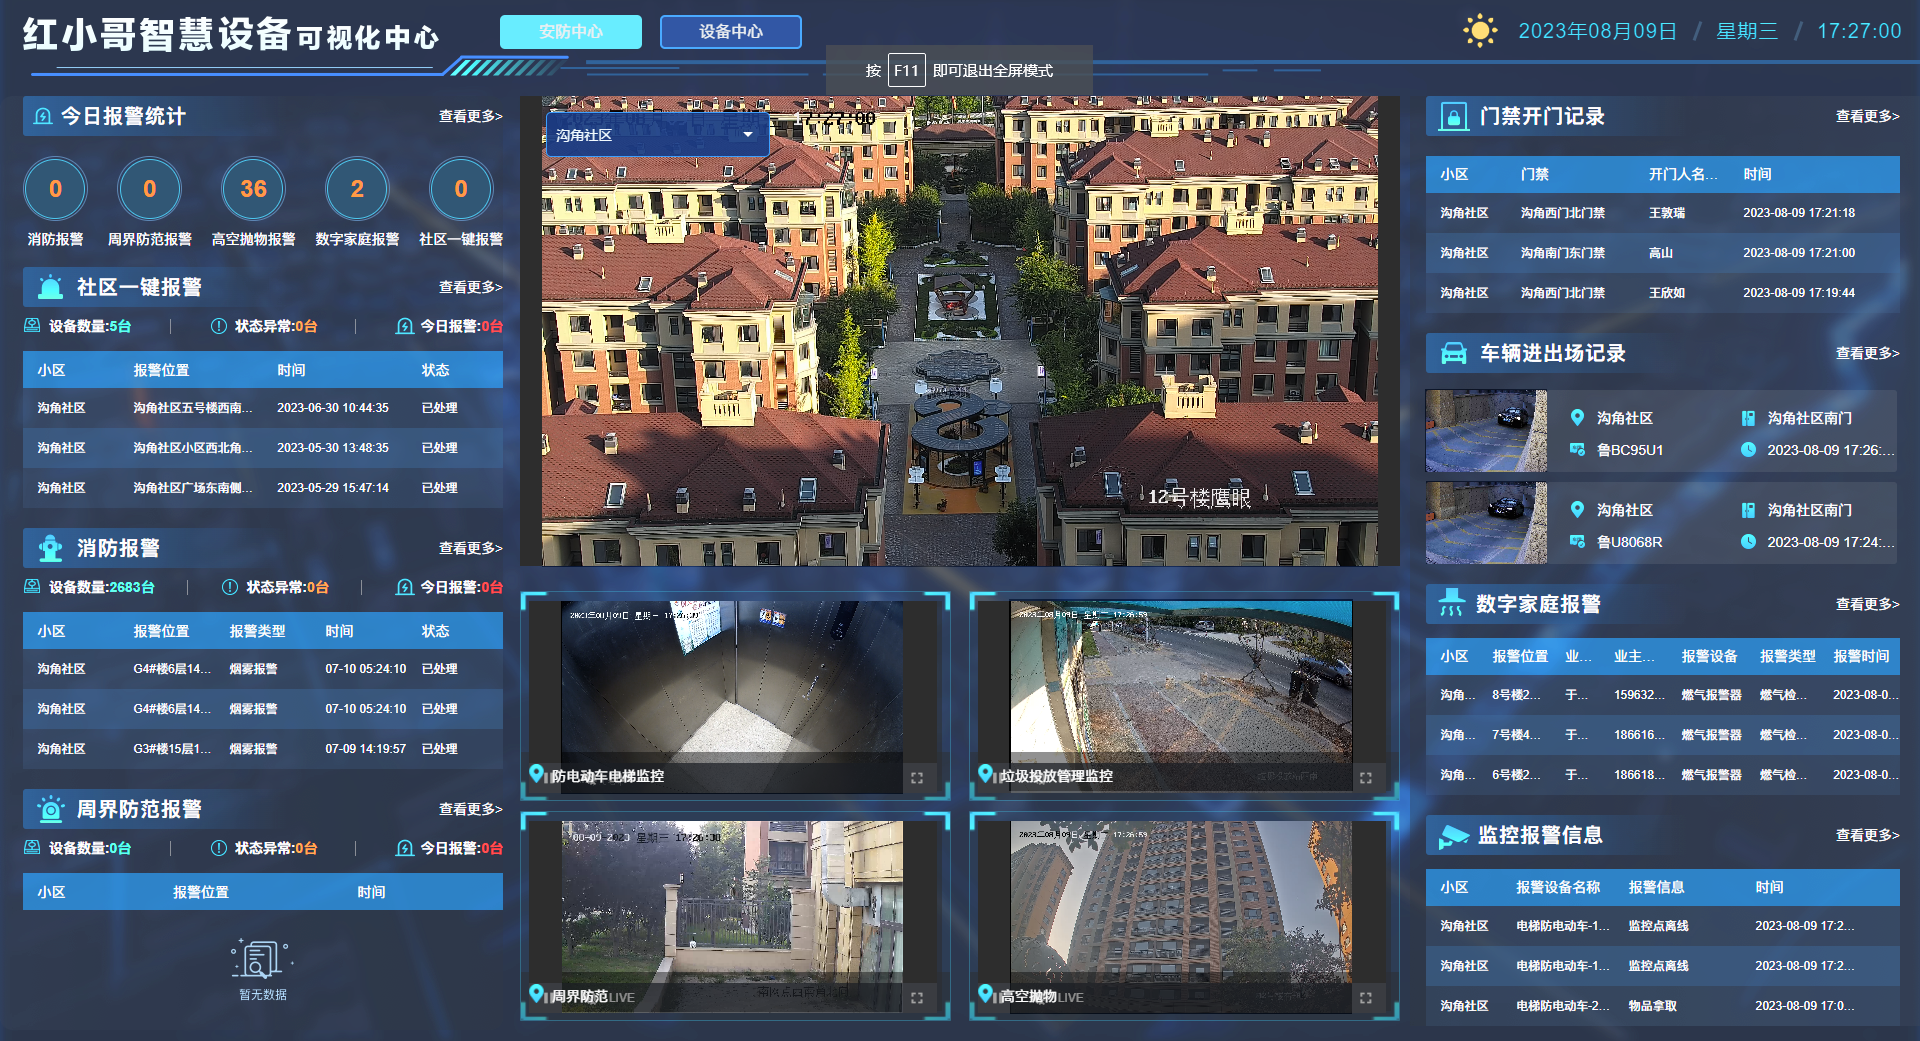View more of 今日报警统计
The image size is (1920, 1041).
pos(470,116)
